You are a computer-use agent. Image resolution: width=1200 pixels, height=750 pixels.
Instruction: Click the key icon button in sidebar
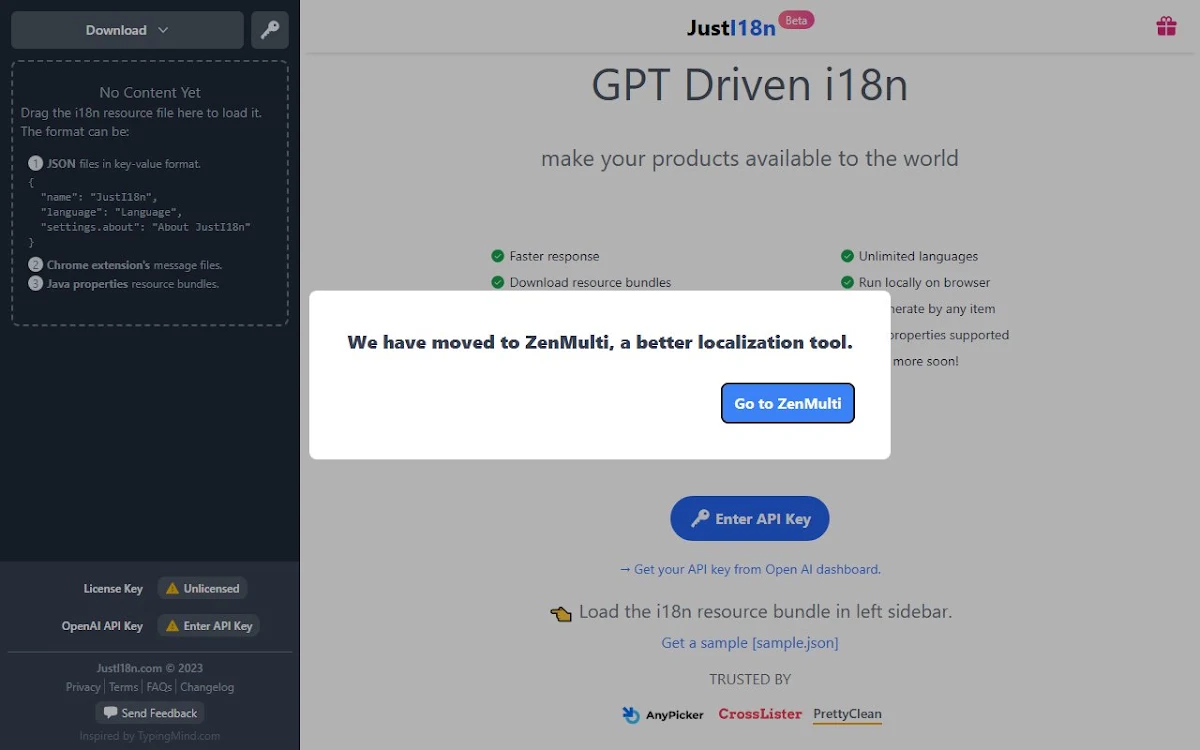click(270, 30)
